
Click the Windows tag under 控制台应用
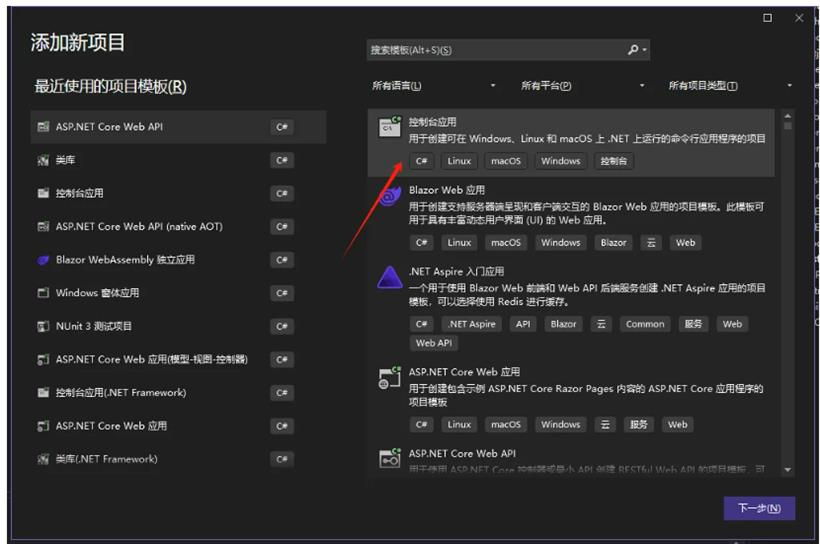pyautogui.click(x=561, y=161)
